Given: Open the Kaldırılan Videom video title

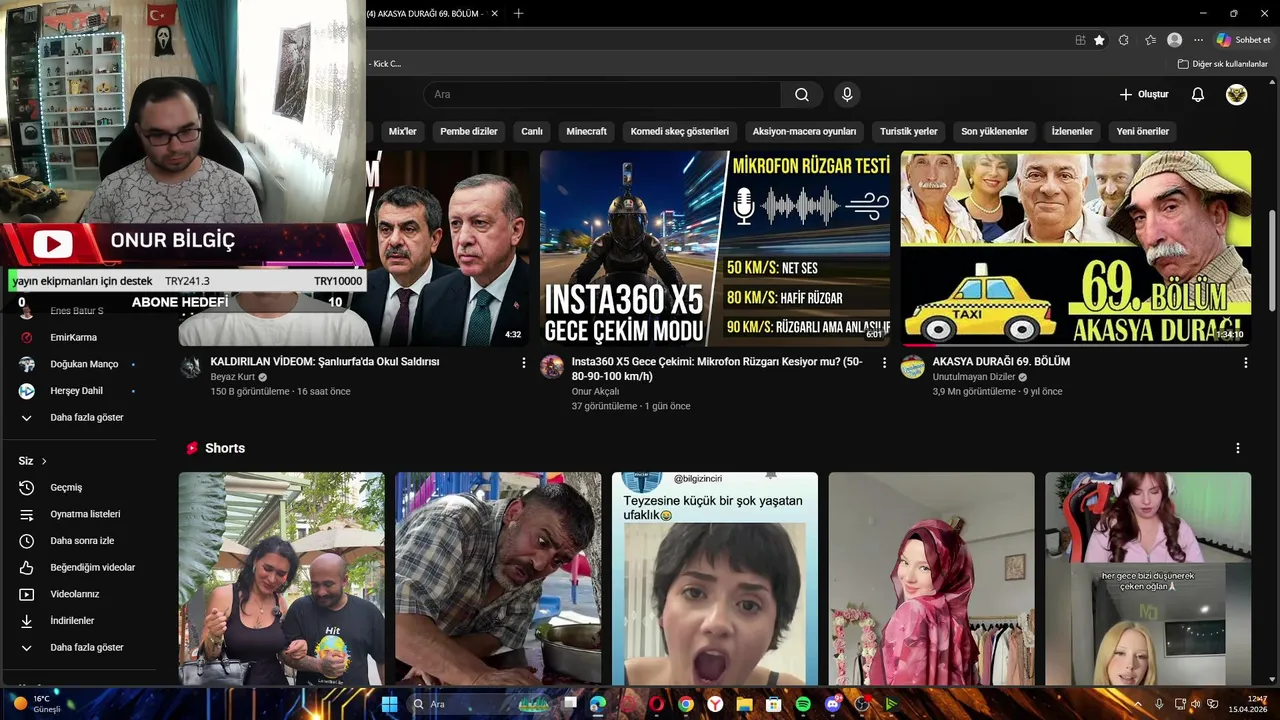Looking at the screenshot, I should click(325, 362).
